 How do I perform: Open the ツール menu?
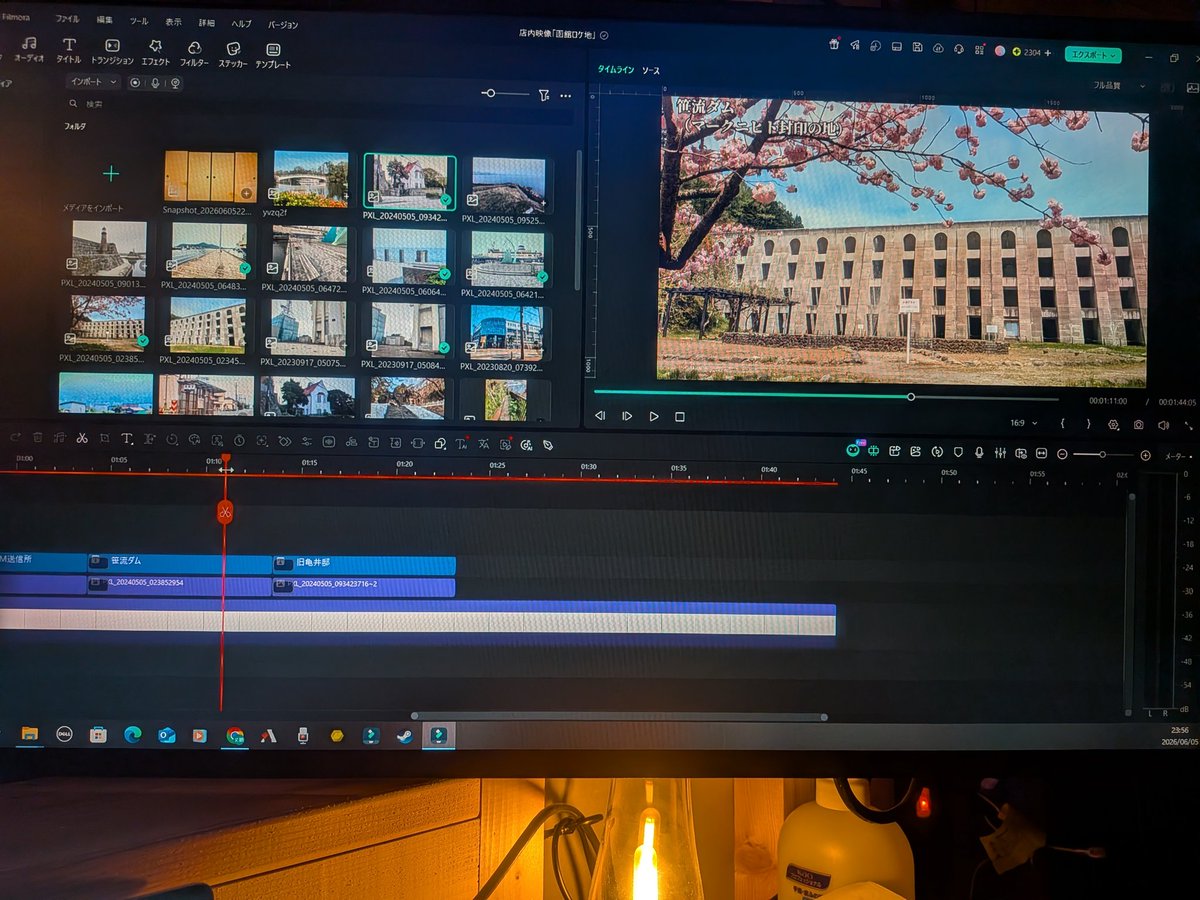point(139,20)
